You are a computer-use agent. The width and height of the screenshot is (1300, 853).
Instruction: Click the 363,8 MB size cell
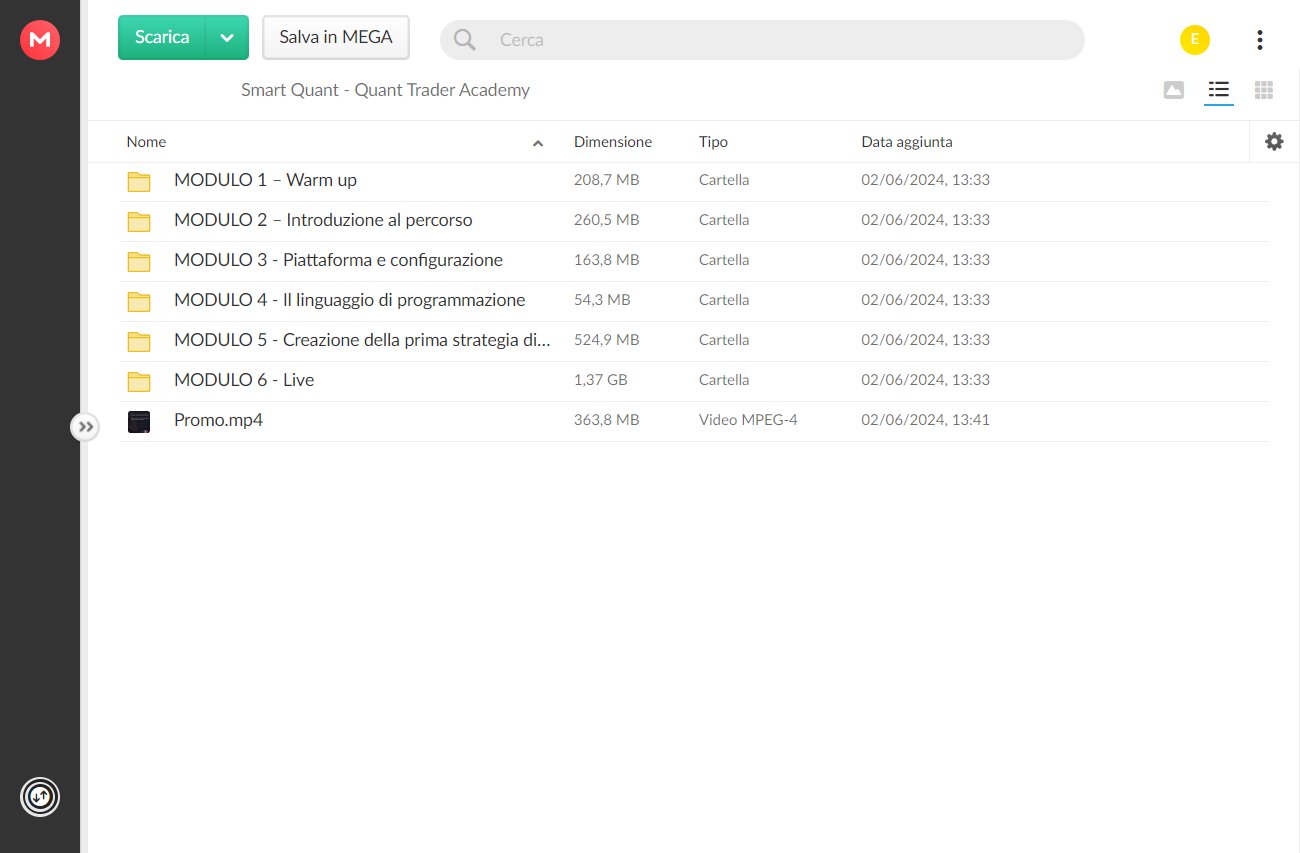pos(606,420)
